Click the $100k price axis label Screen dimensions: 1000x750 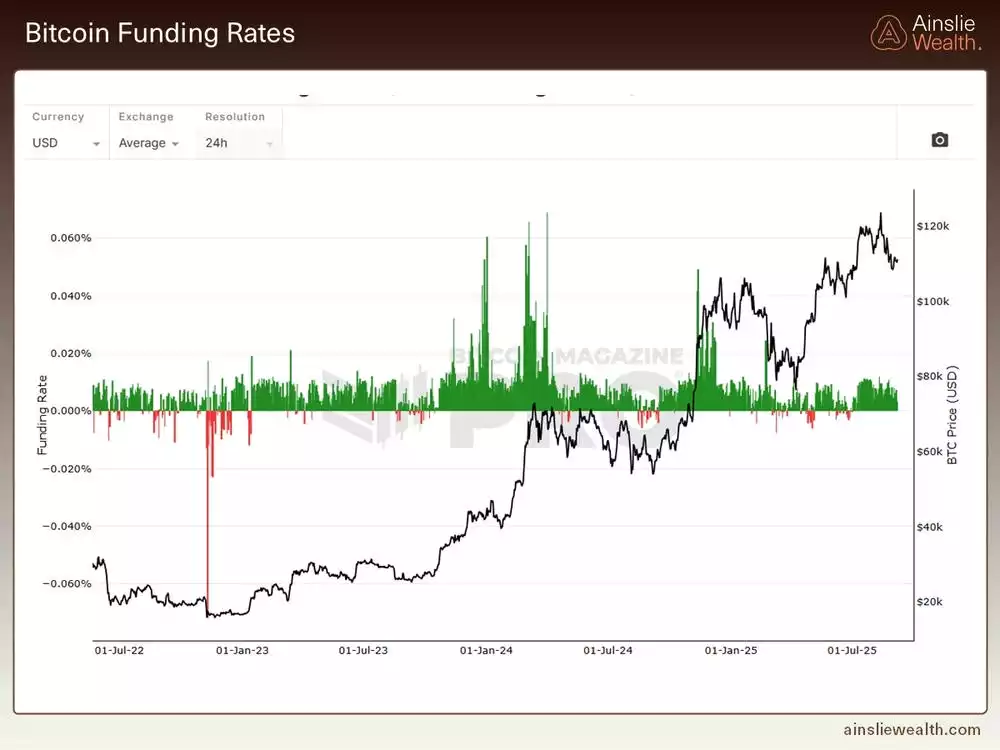click(932, 301)
